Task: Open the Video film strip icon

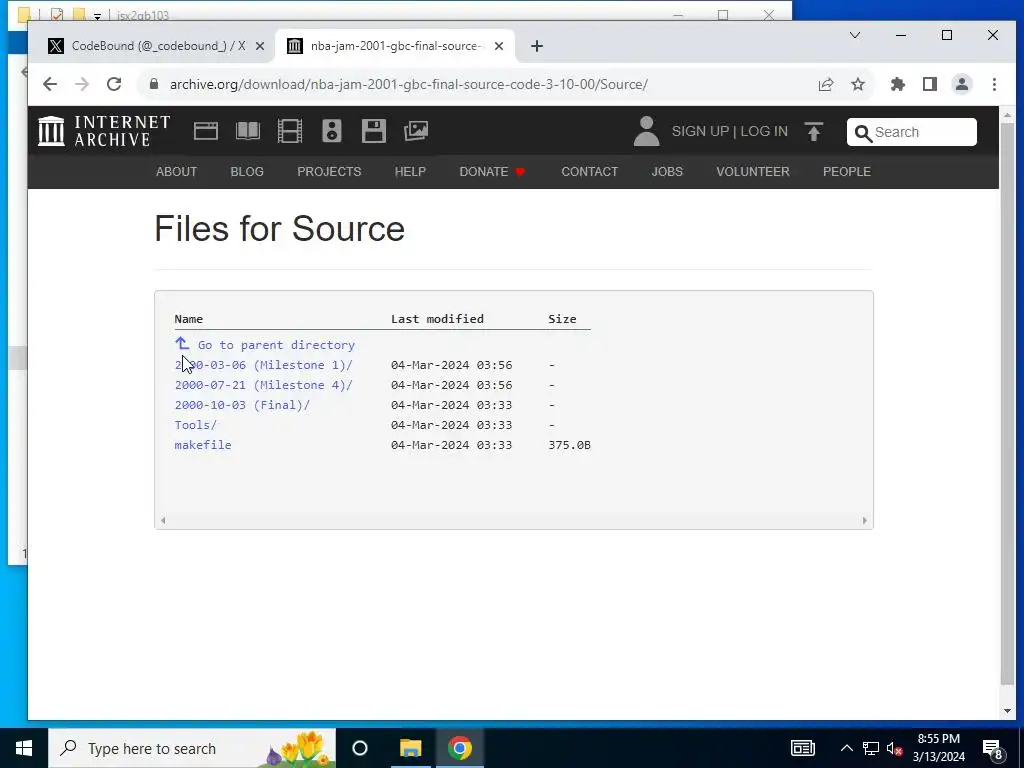Action: click(289, 131)
